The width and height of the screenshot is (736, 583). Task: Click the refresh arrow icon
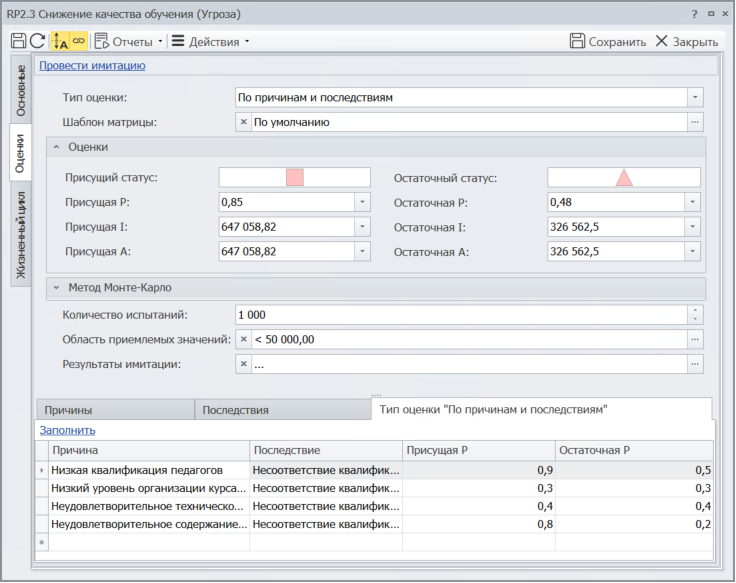37,41
